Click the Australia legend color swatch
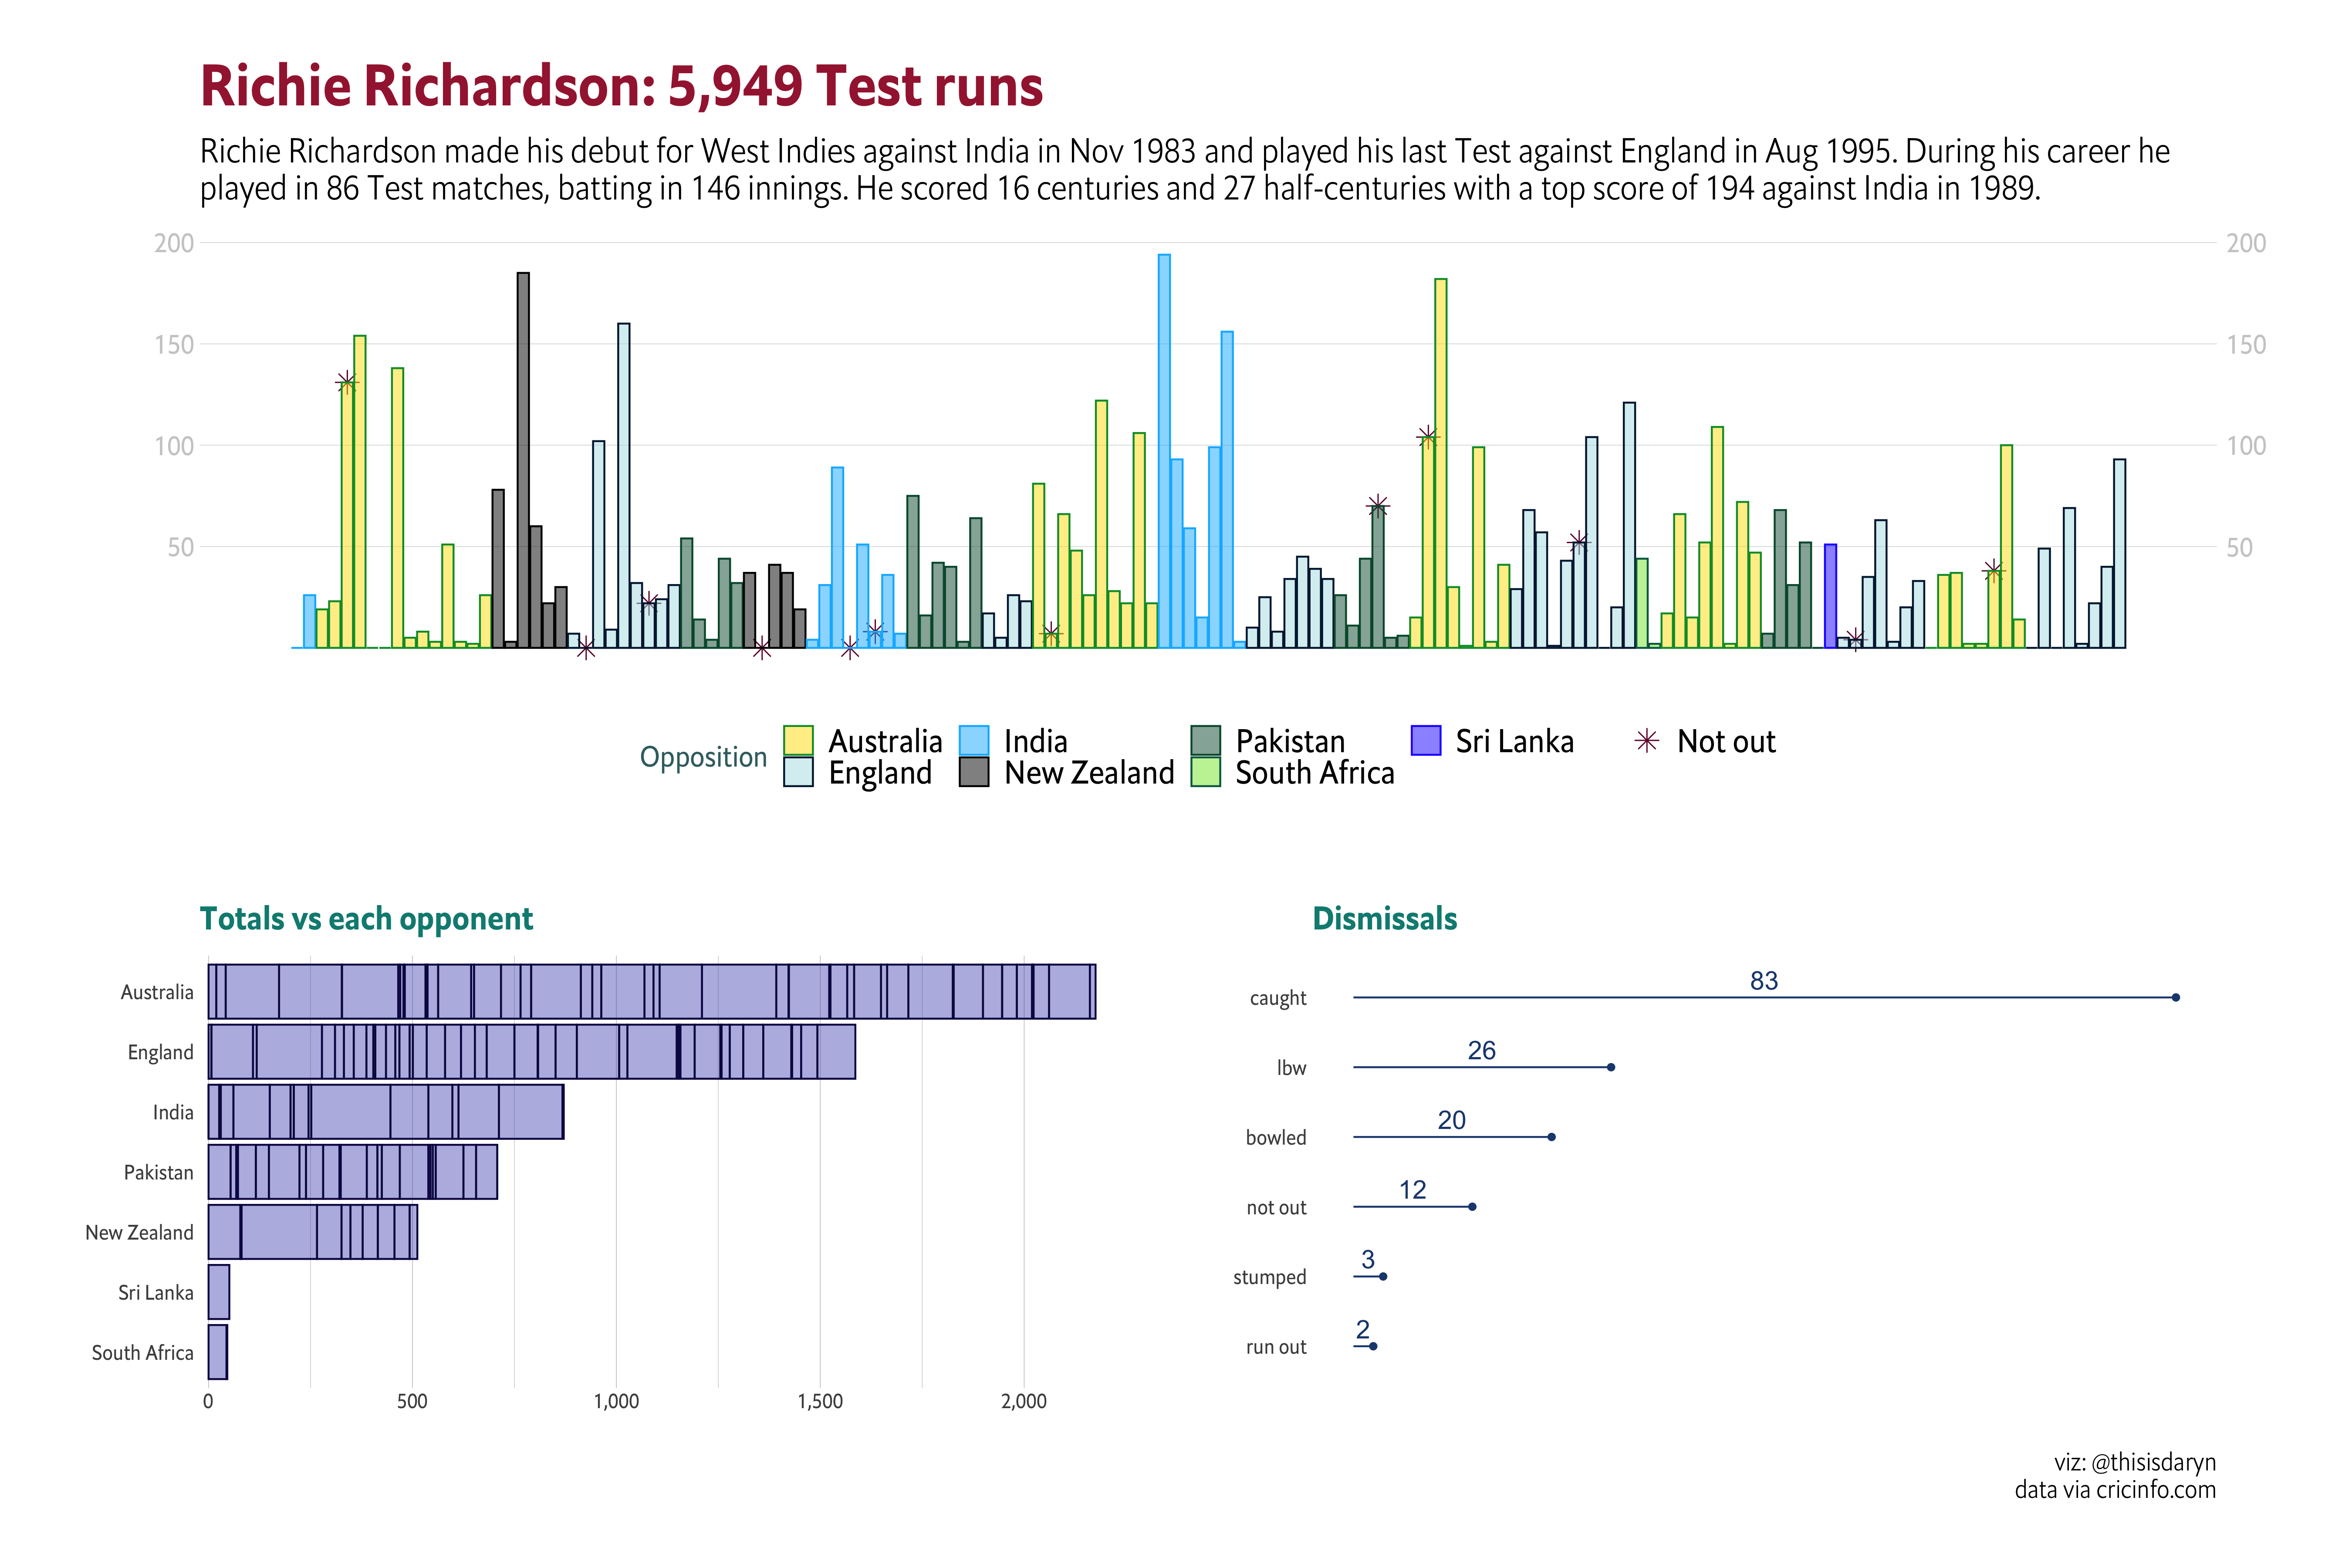Screen dimensions: 2352x1568 [798, 740]
